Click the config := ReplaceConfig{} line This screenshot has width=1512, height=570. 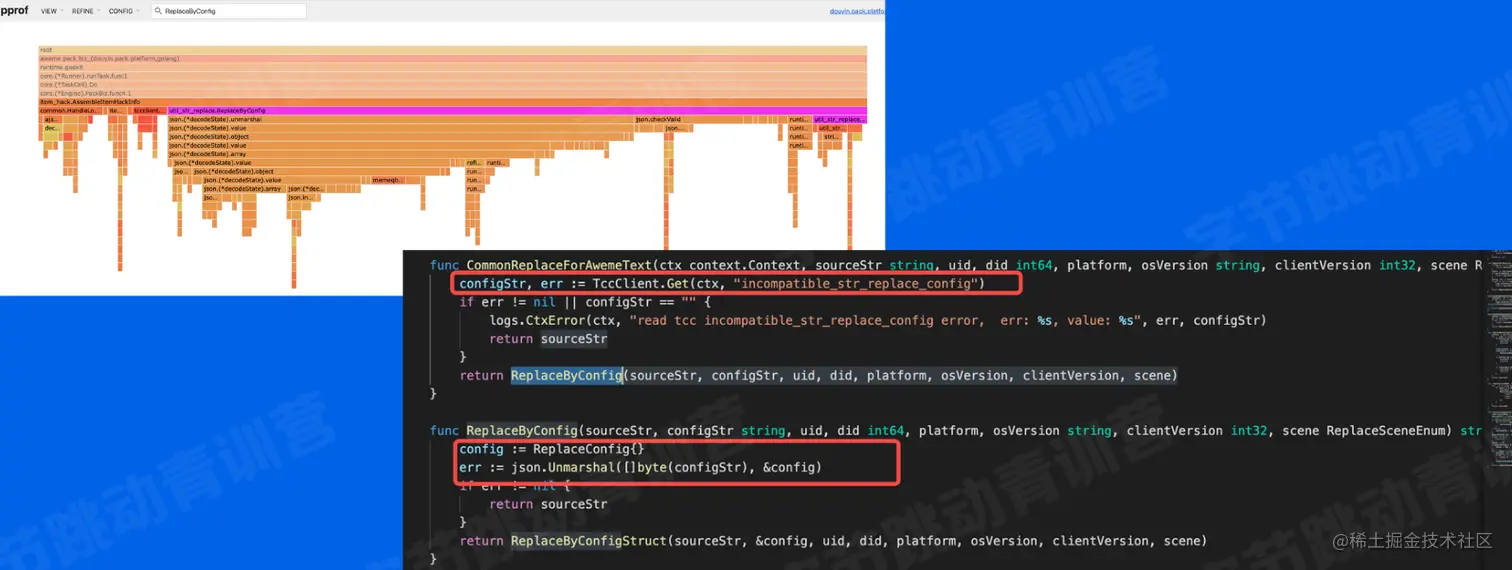click(x=552, y=449)
